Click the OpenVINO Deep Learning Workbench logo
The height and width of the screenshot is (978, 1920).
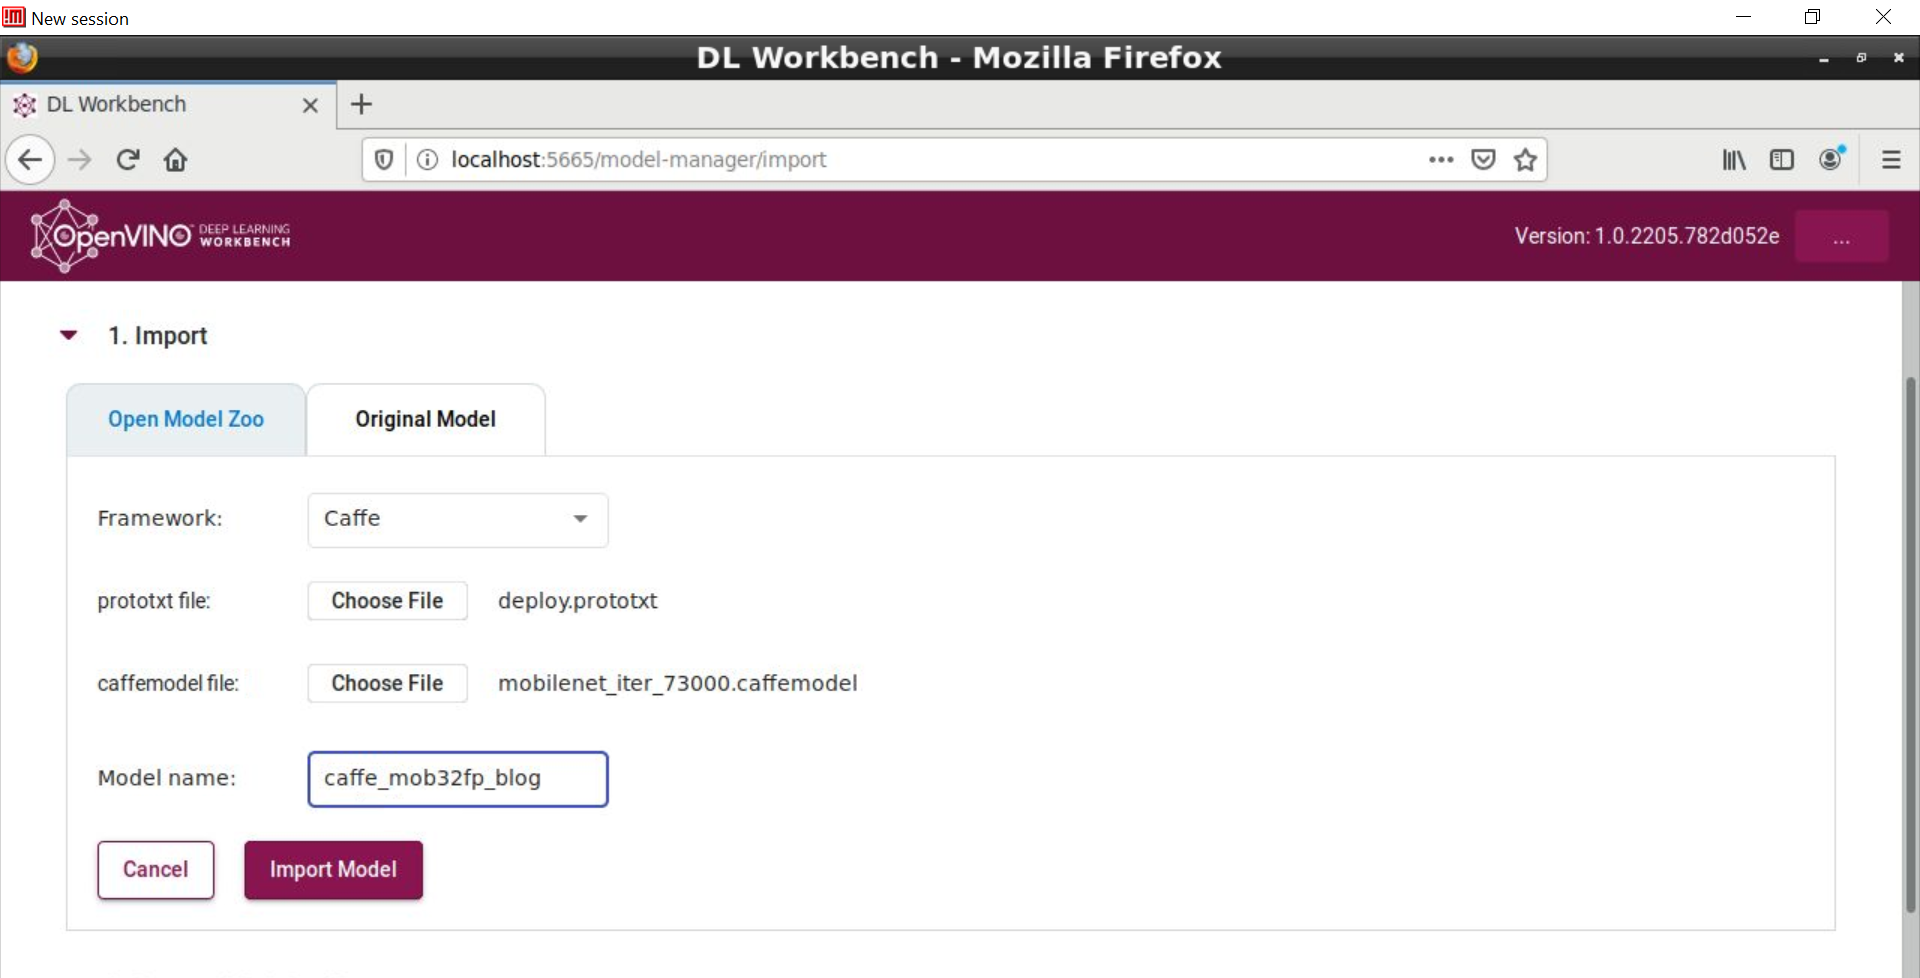[x=160, y=236]
